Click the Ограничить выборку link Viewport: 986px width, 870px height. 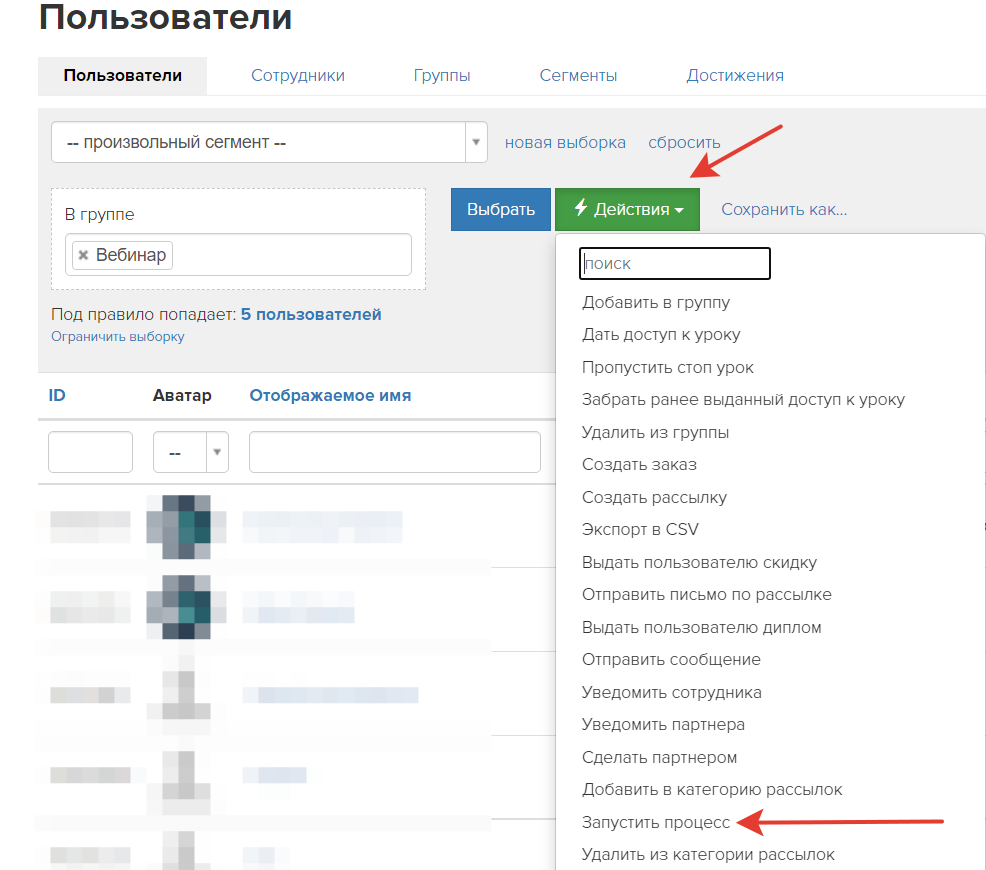click(118, 337)
